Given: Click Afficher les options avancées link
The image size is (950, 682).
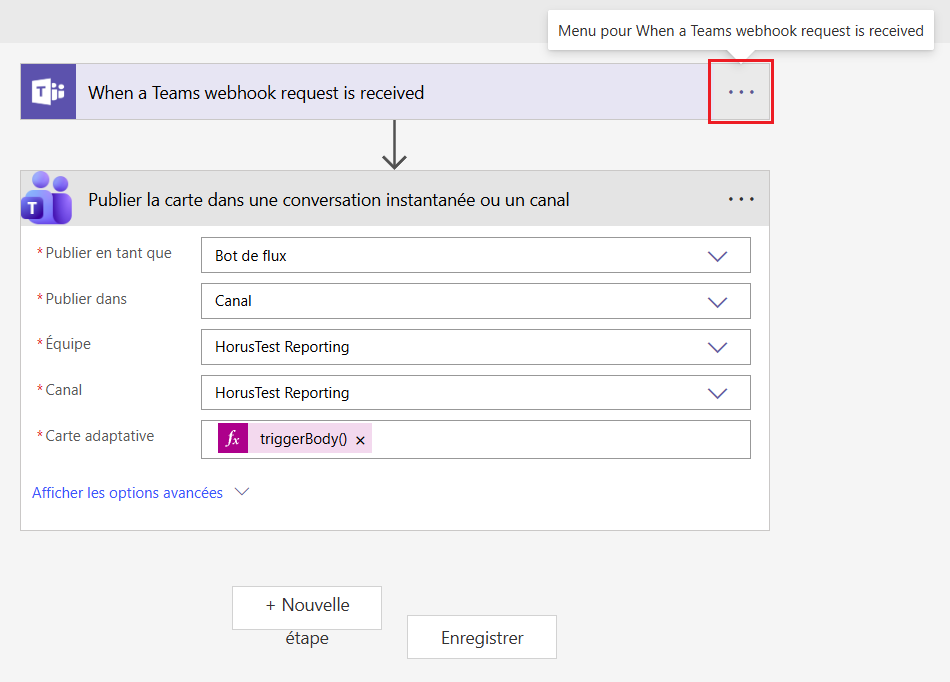Looking at the screenshot, I should [127, 493].
